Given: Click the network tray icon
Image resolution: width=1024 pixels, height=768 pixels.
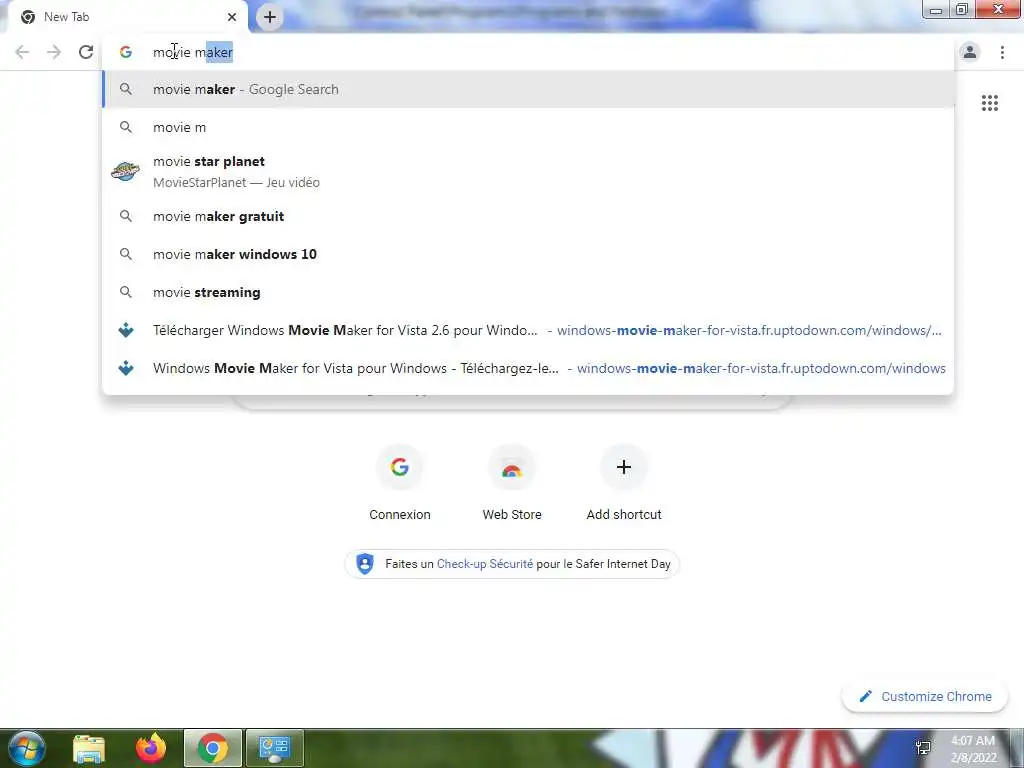Looking at the screenshot, I should click(x=923, y=748).
